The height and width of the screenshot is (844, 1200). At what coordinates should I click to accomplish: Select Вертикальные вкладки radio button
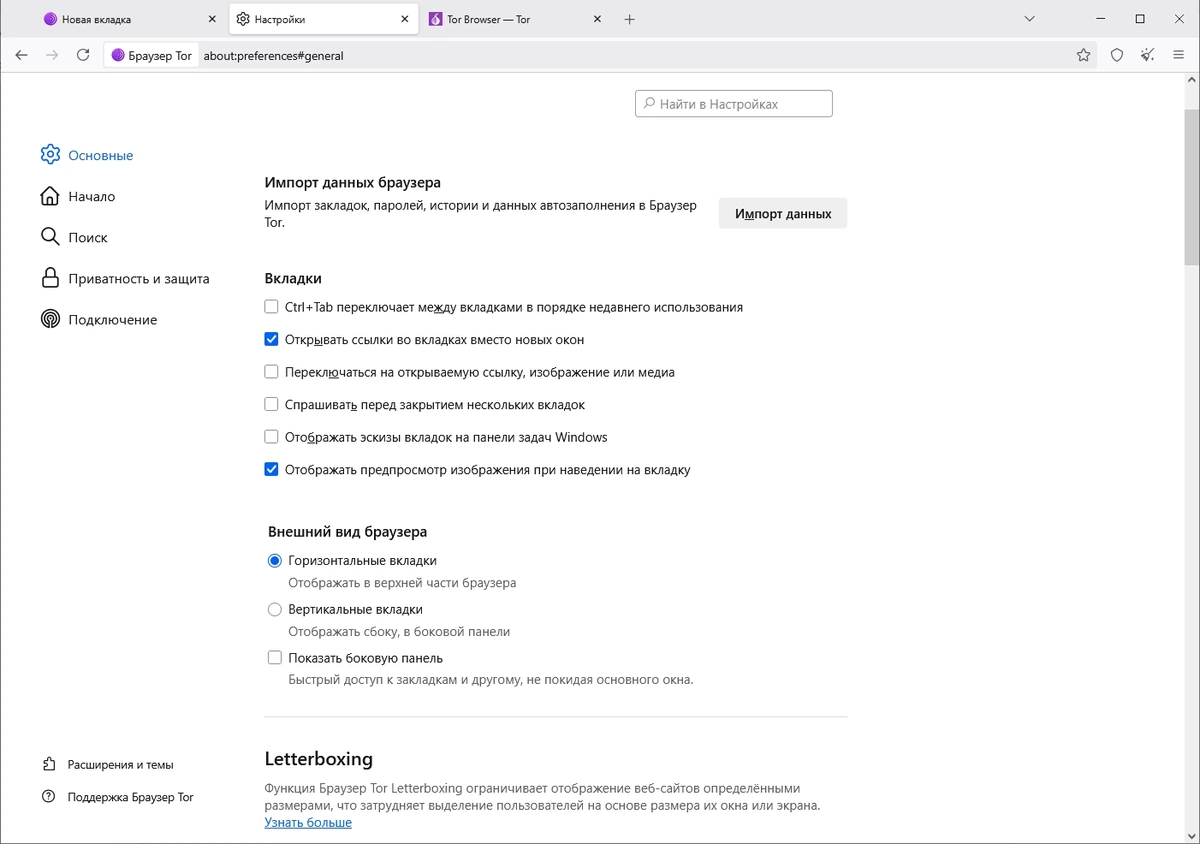(x=275, y=609)
